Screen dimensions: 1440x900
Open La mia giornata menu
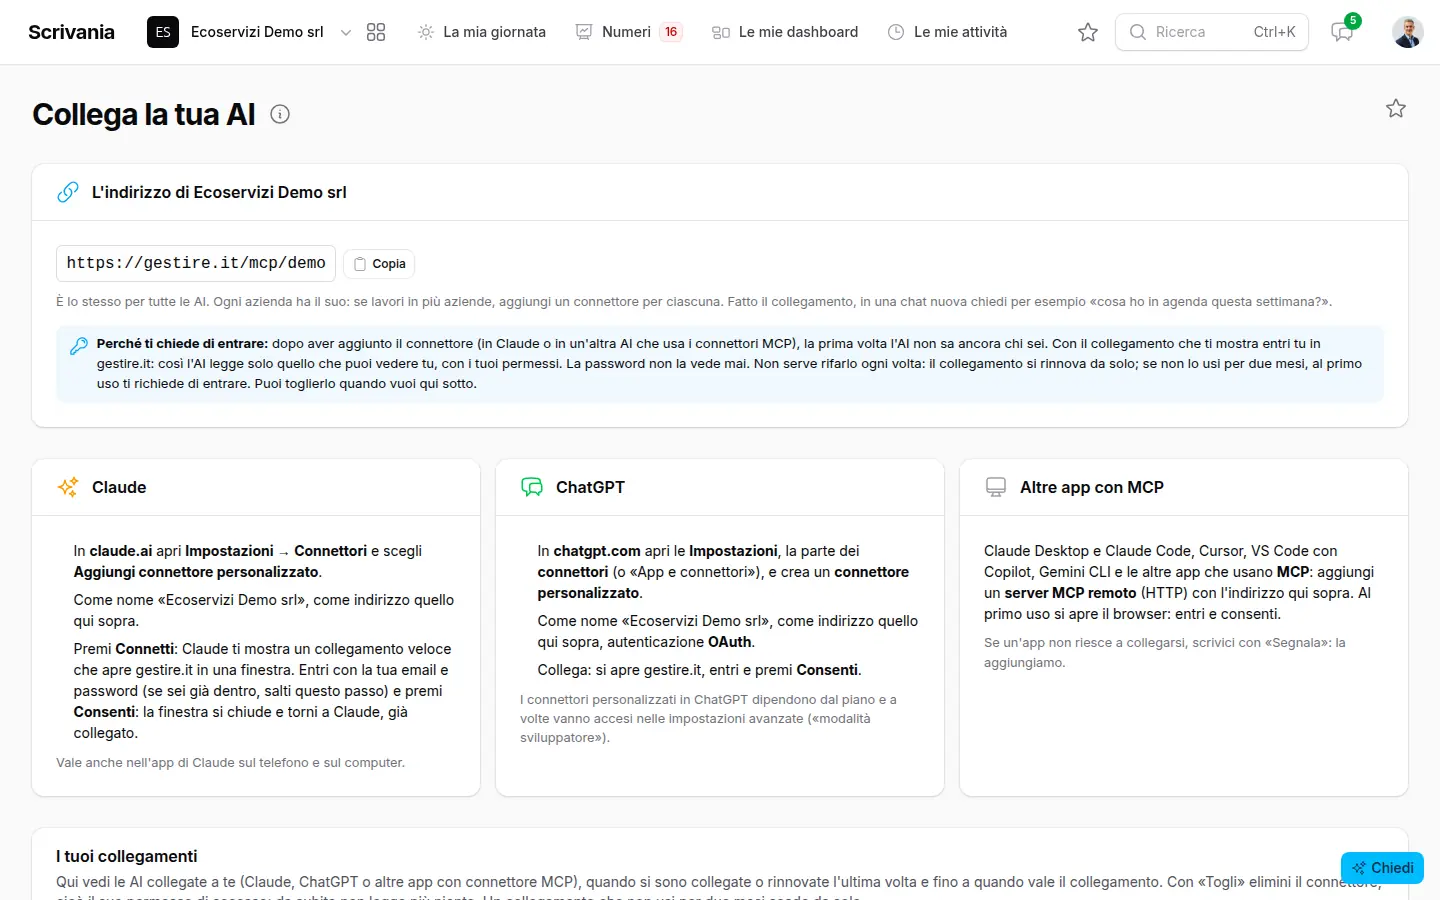pyautogui.click(x=482, y=32)
